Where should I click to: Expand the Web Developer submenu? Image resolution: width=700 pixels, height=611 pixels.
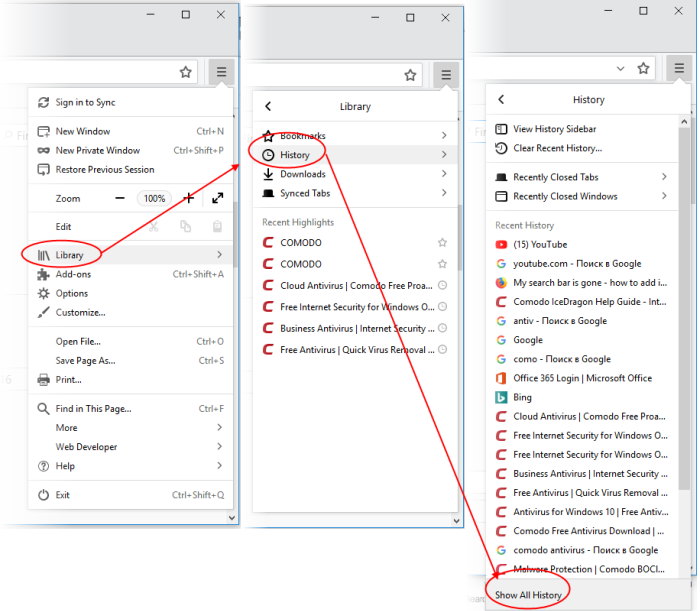[x=130, y=447]
